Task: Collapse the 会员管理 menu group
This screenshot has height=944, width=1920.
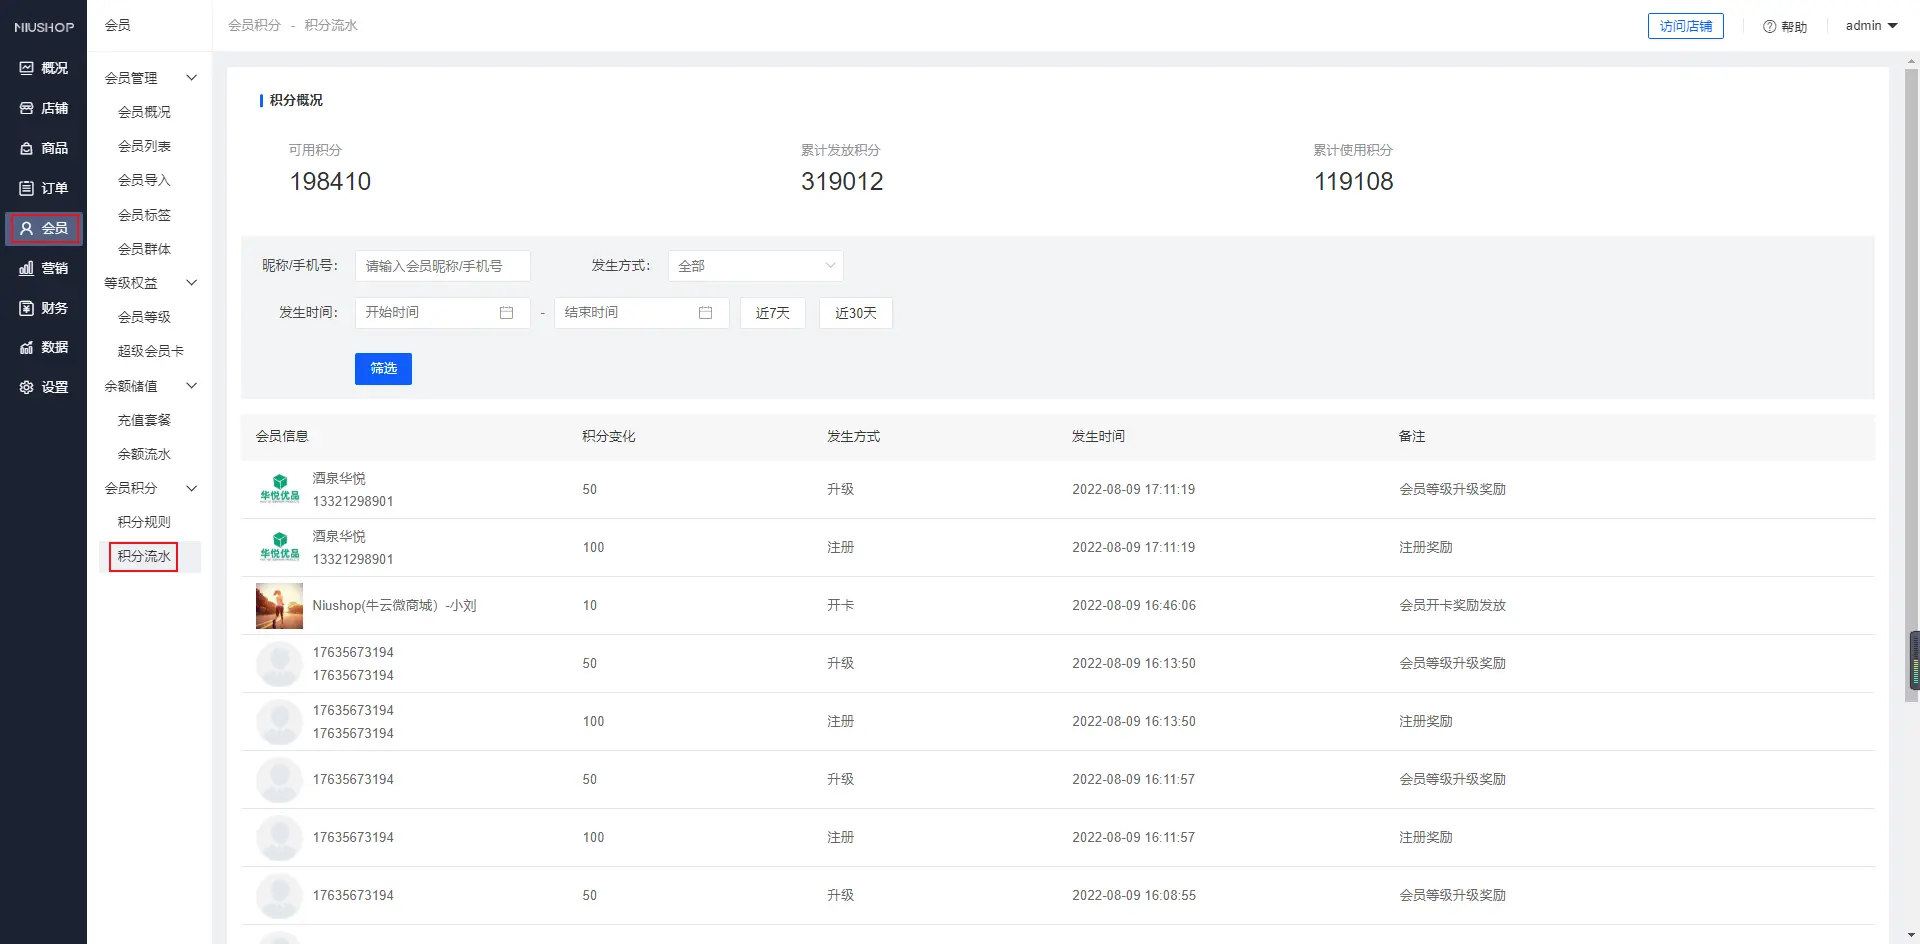Action: [x=191, y=78]
